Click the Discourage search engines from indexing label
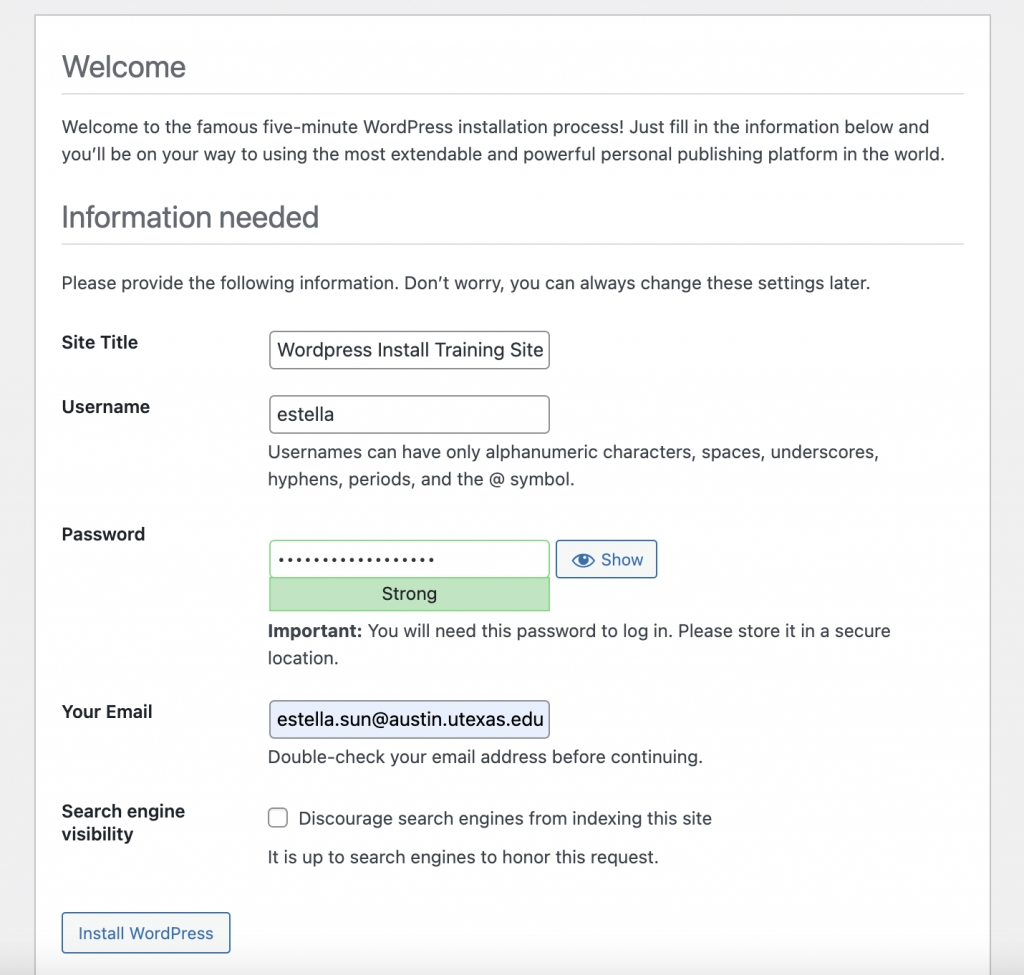 [505, 818]
